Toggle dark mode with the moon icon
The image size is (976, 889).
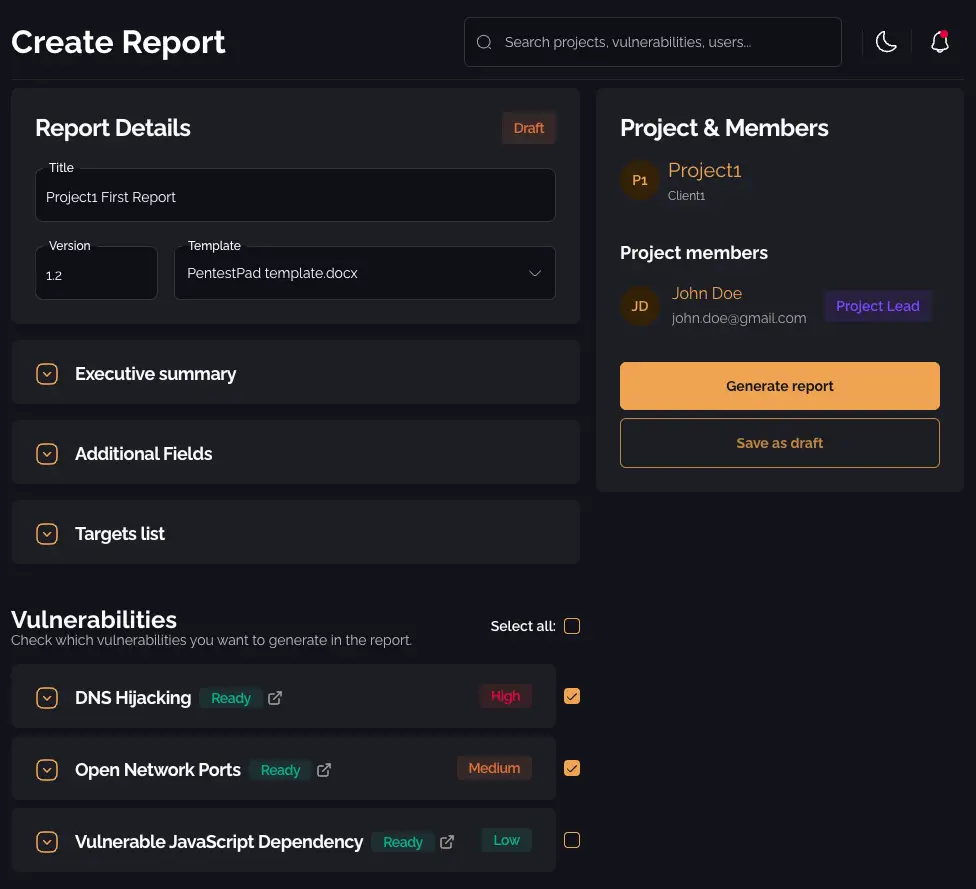coord(886,41)
